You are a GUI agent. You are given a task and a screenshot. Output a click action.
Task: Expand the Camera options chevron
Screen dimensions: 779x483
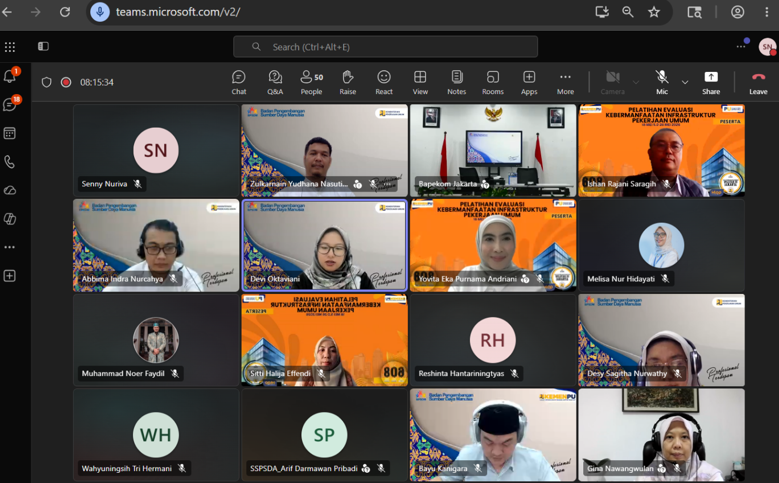(636, 82)
